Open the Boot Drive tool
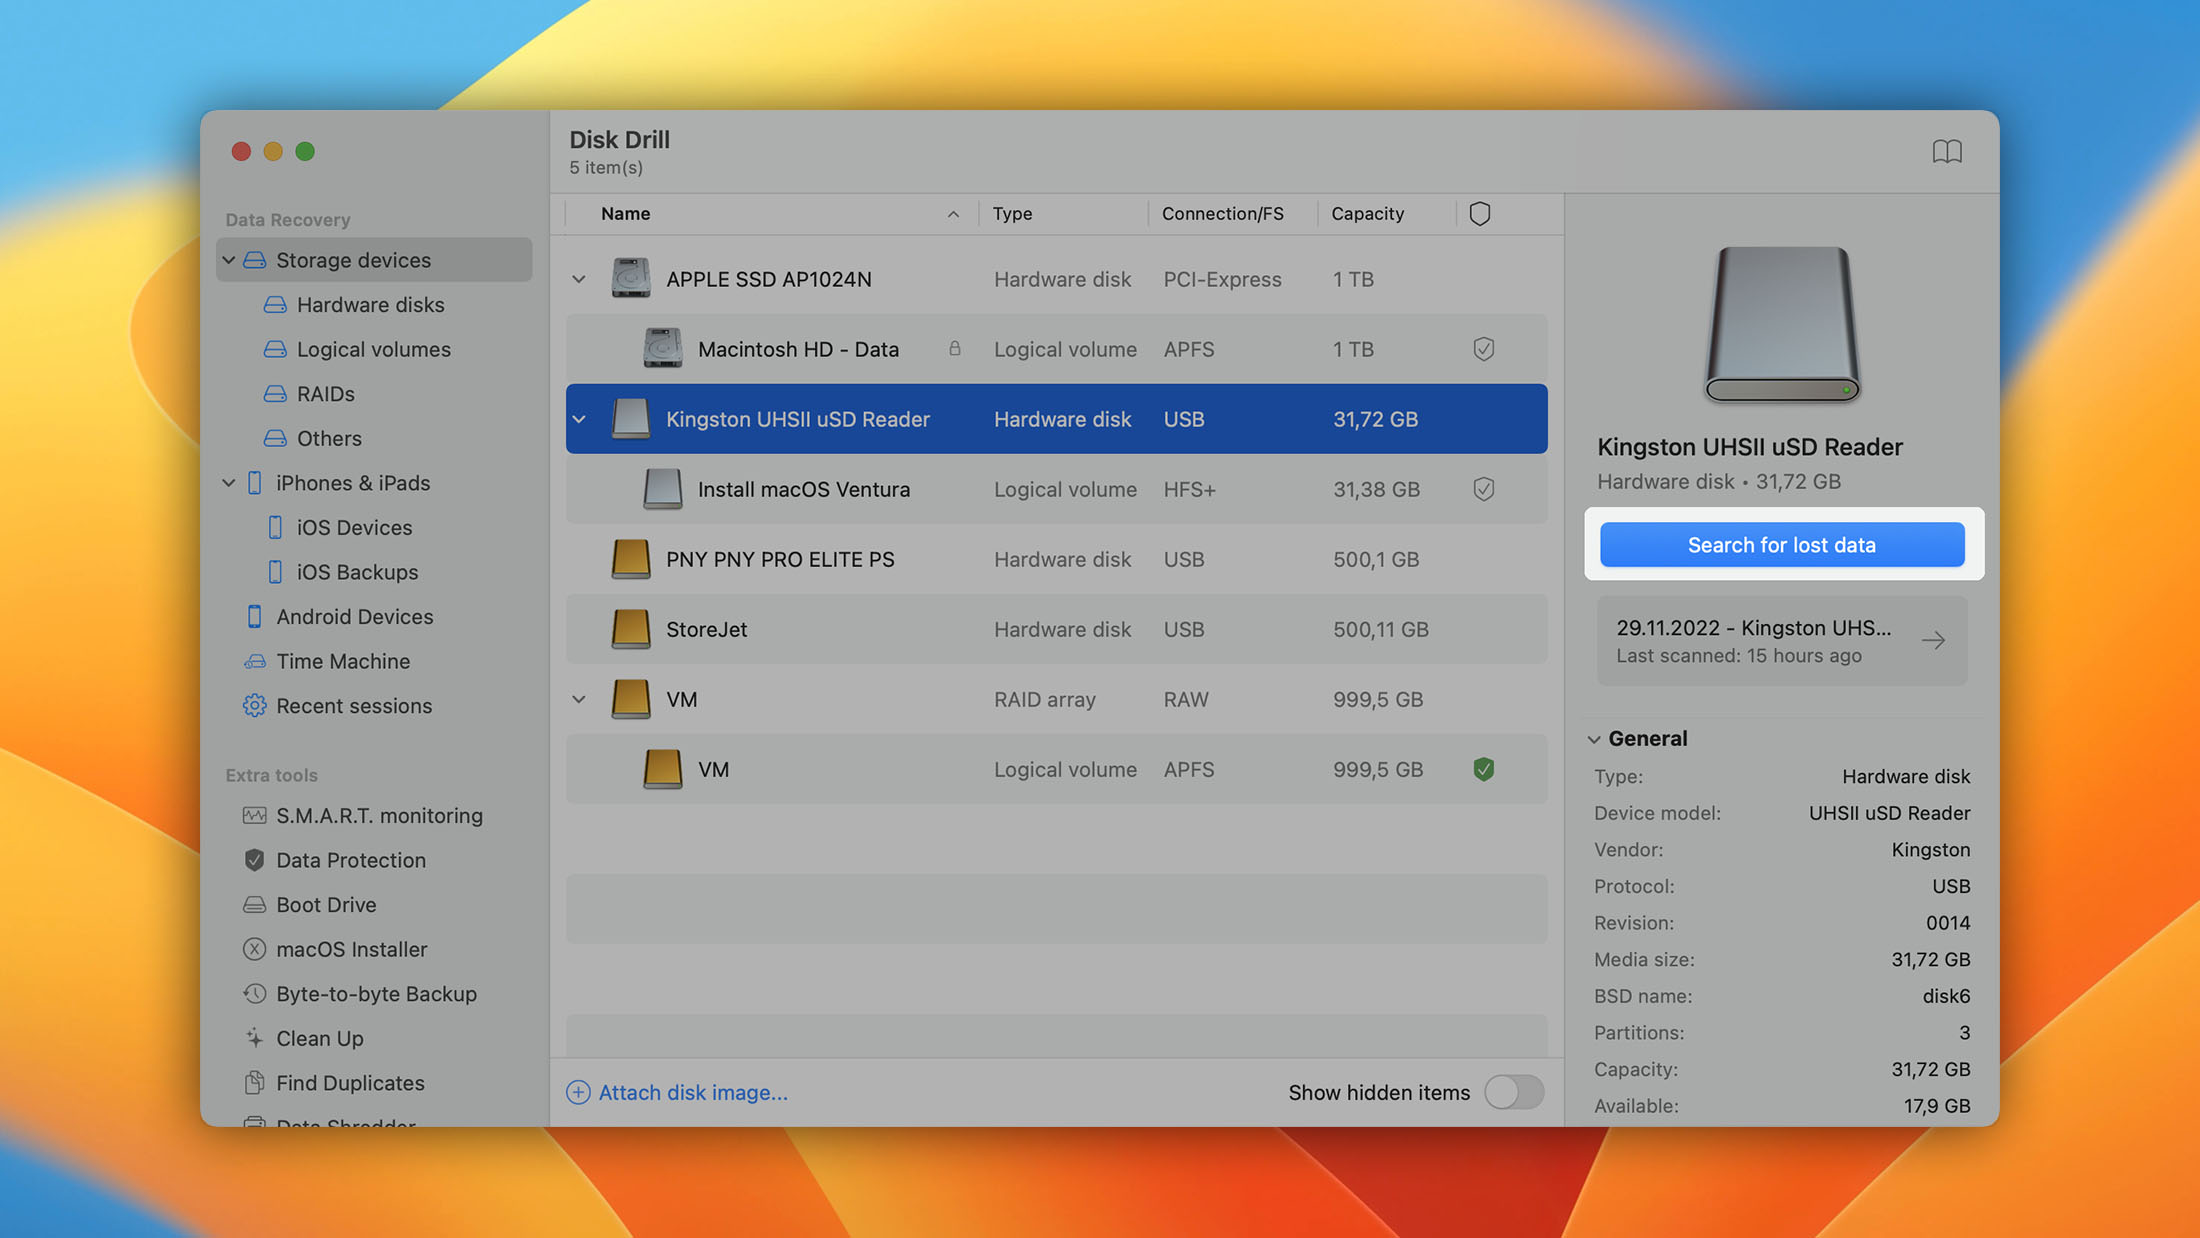This screenshot has width=2200, height=1238. (326, 902)
